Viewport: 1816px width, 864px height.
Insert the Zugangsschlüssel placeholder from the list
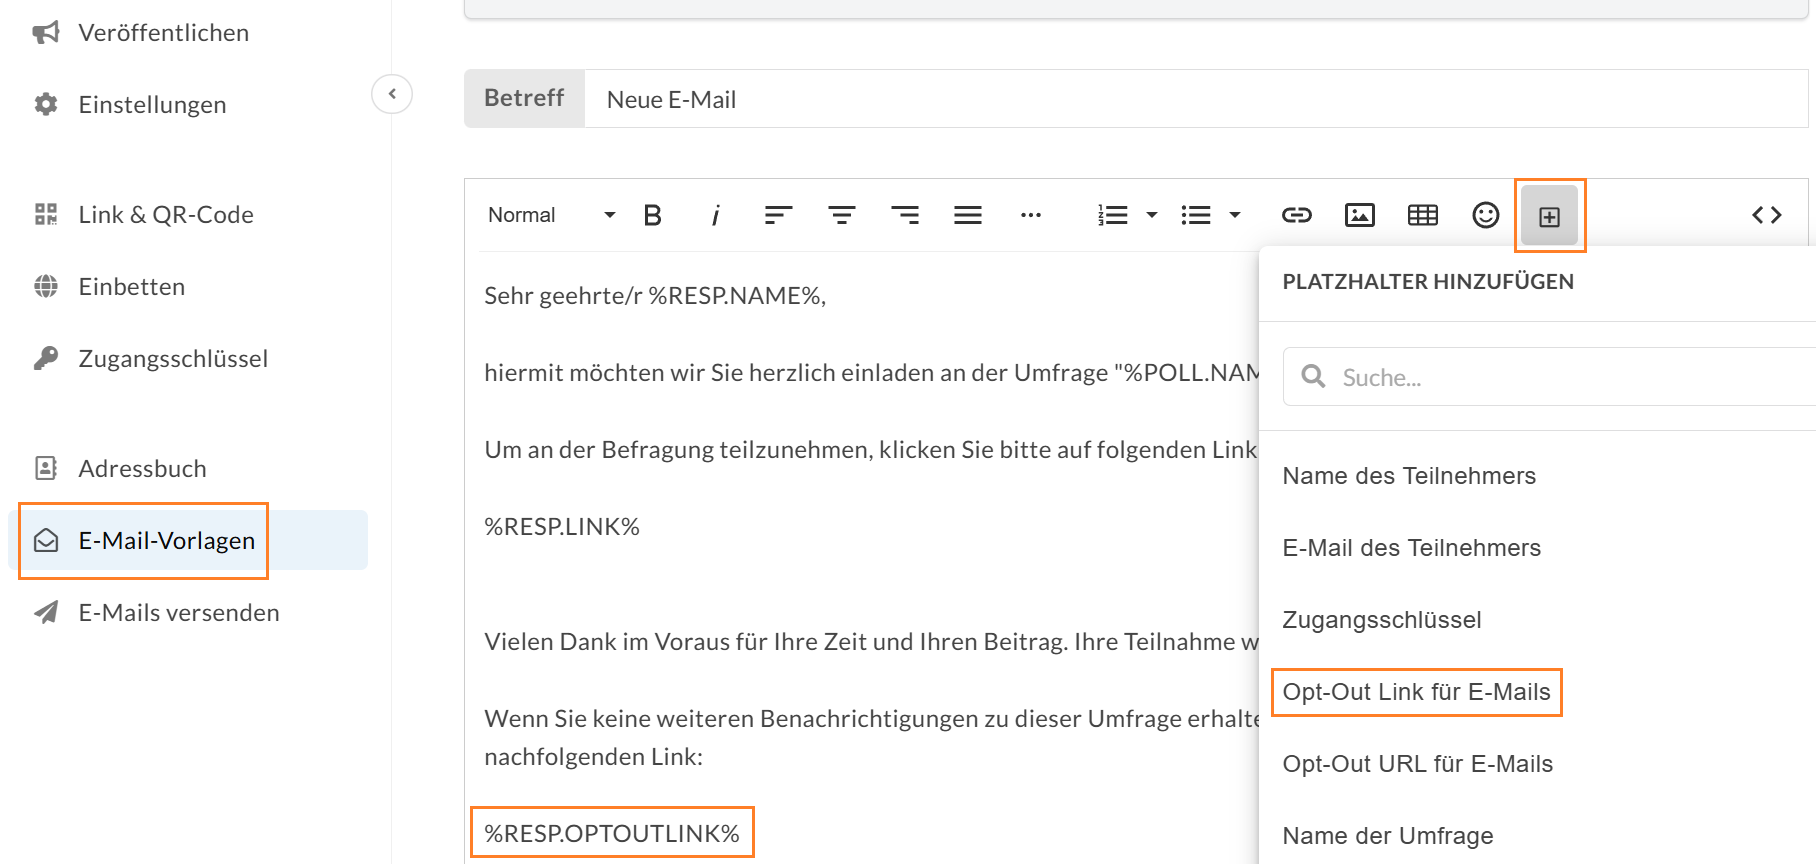click(x=1382, y=620)
